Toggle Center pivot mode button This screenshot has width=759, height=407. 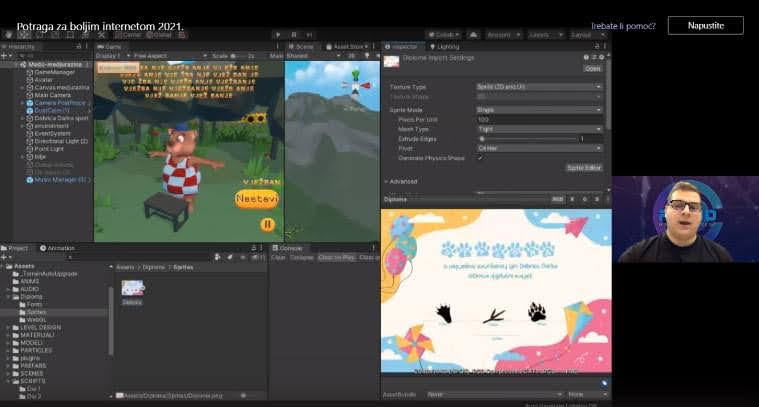click(128, 35)
